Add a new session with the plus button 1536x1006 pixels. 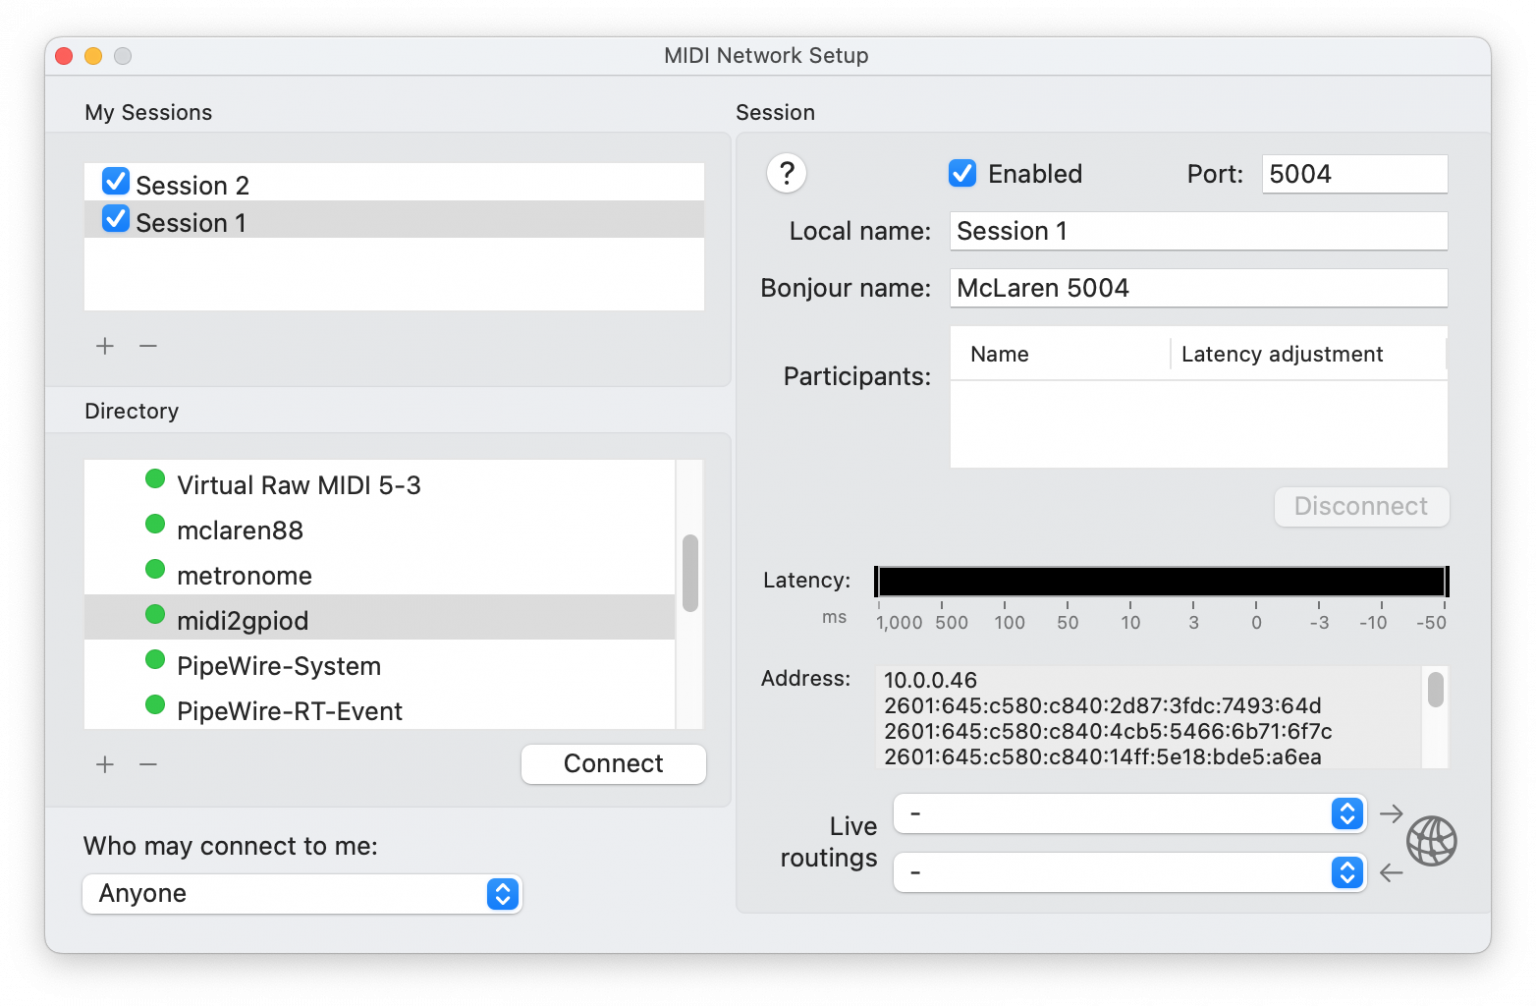(x=104, y=345)
